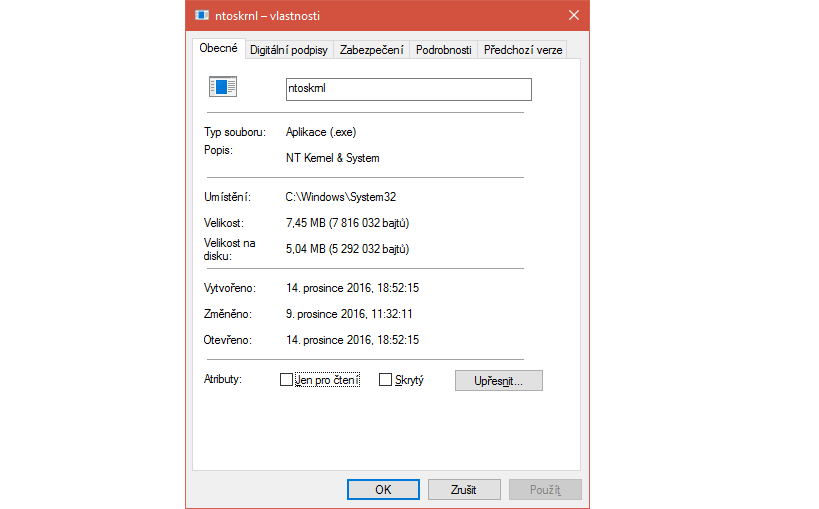Open the Digitální podpisy tab
The height and width of the screenshot is (509, 819).
288,50
